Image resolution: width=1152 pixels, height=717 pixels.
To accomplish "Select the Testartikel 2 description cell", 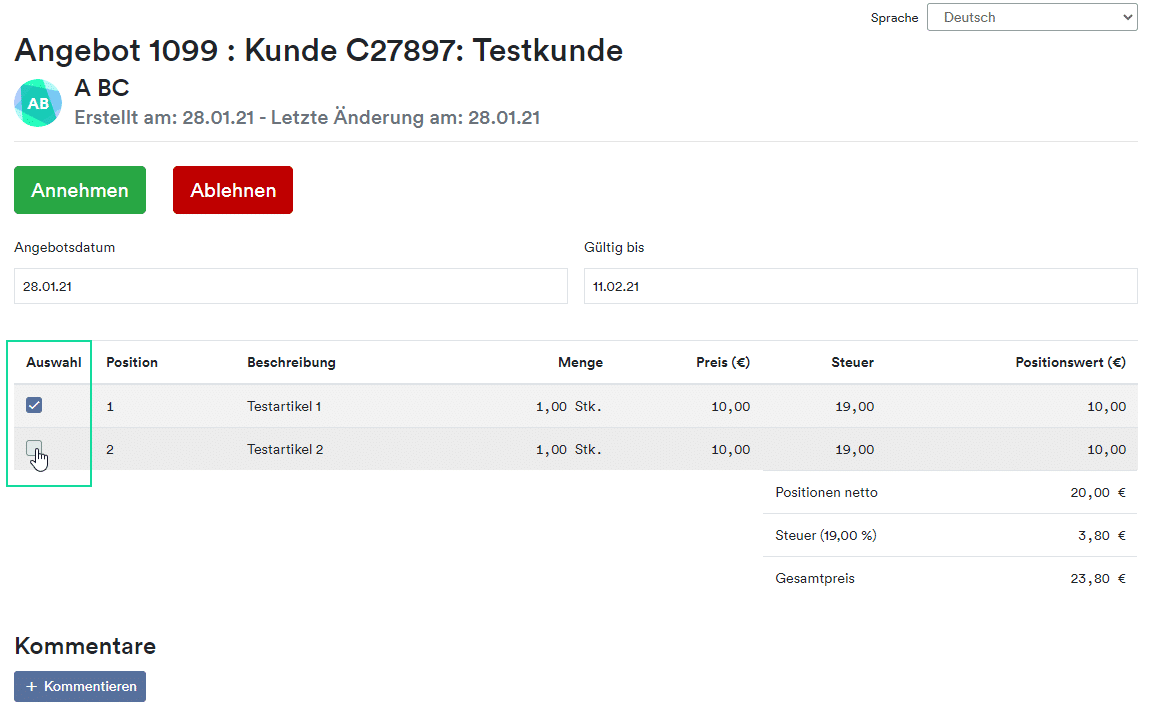I will 285,449.
